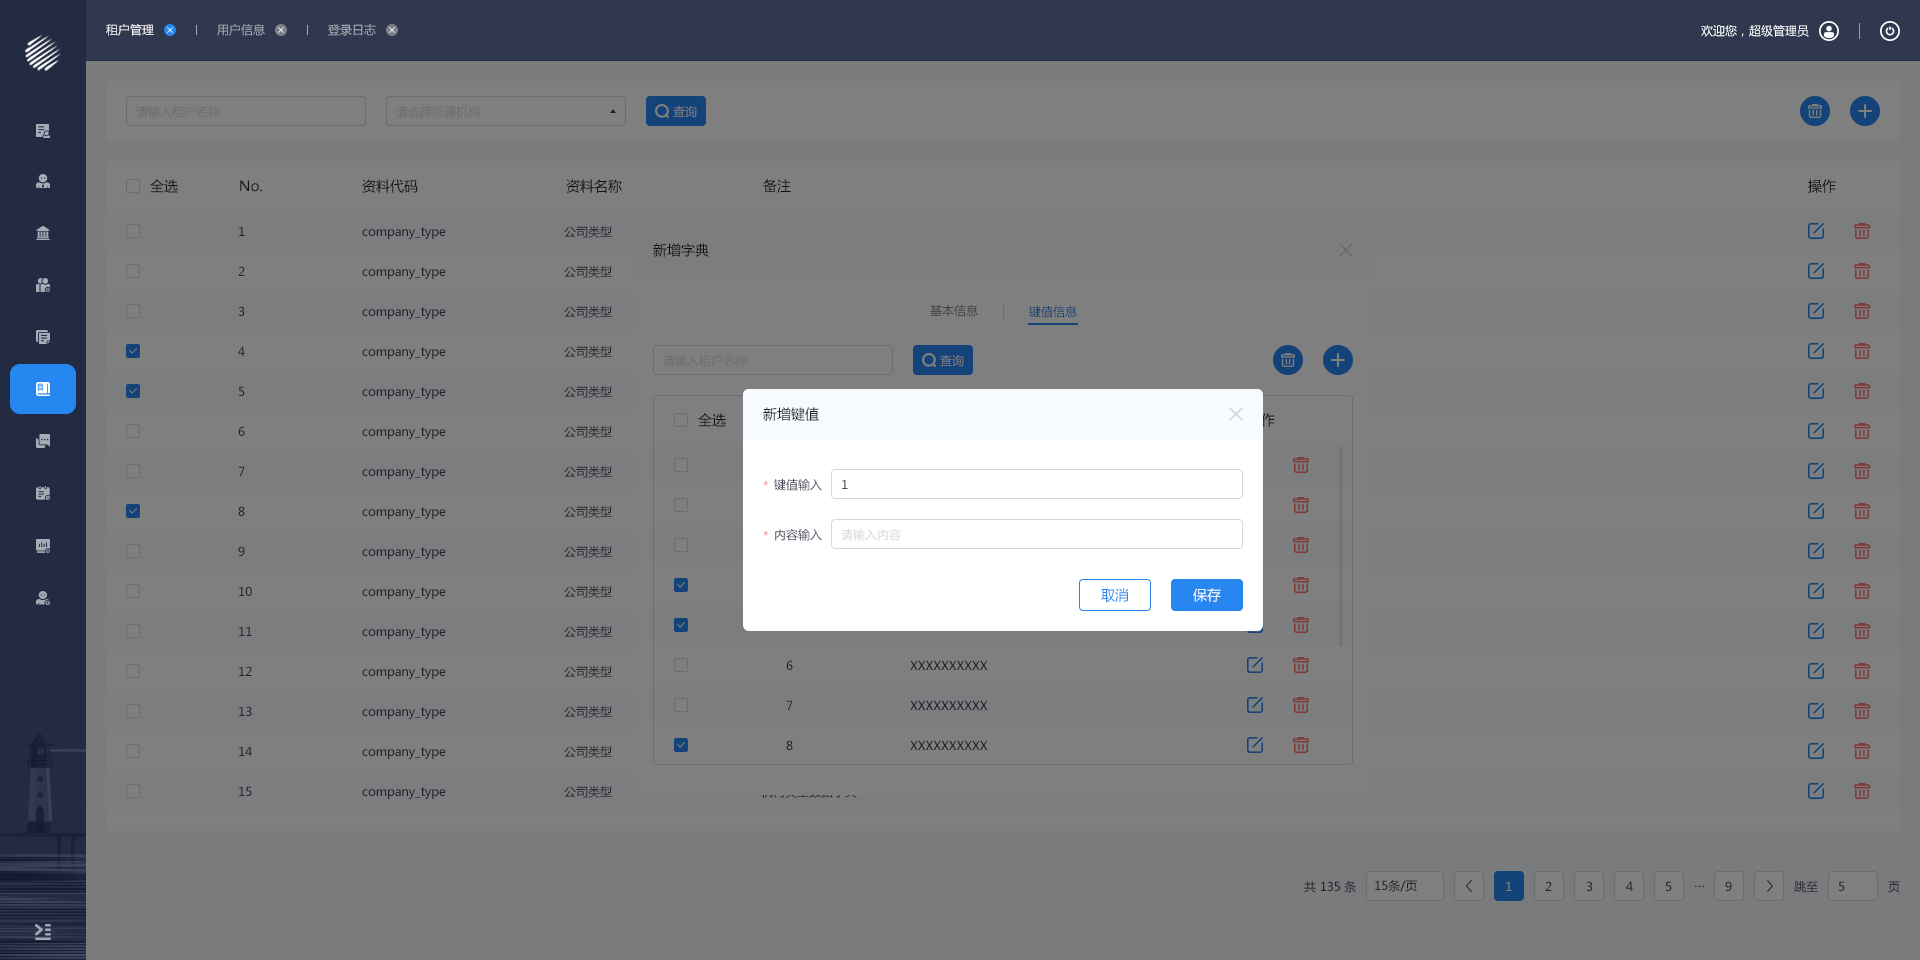This screenshot has width=1920, height=960.
Task: Click the user avatar icon
Action: click(x=1829, y=31)
